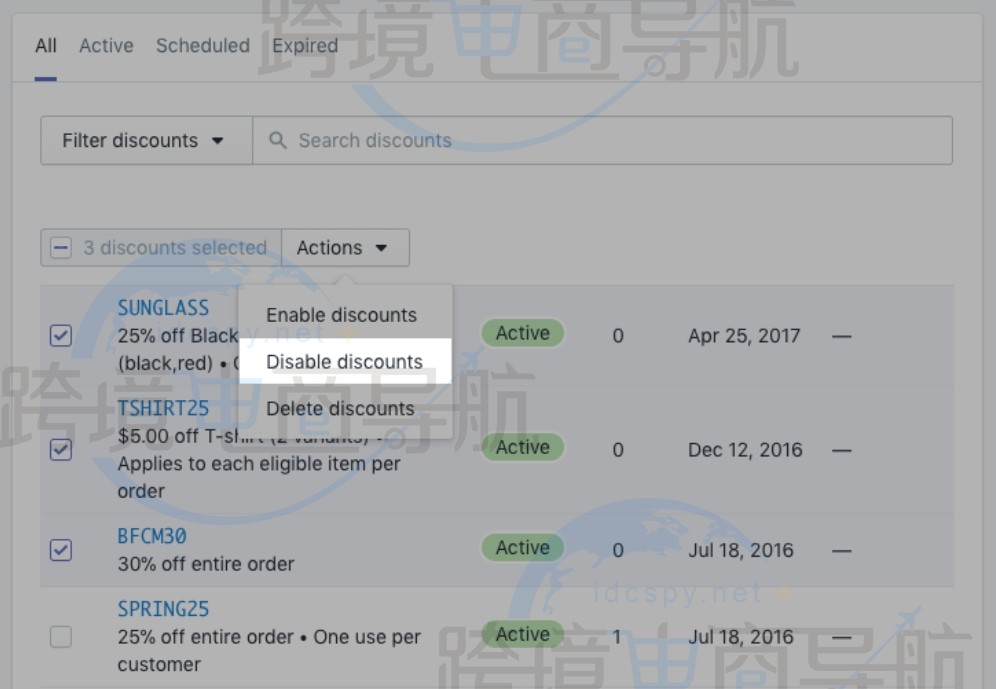Choose Disable discounts option

click(x=344, y=361)
